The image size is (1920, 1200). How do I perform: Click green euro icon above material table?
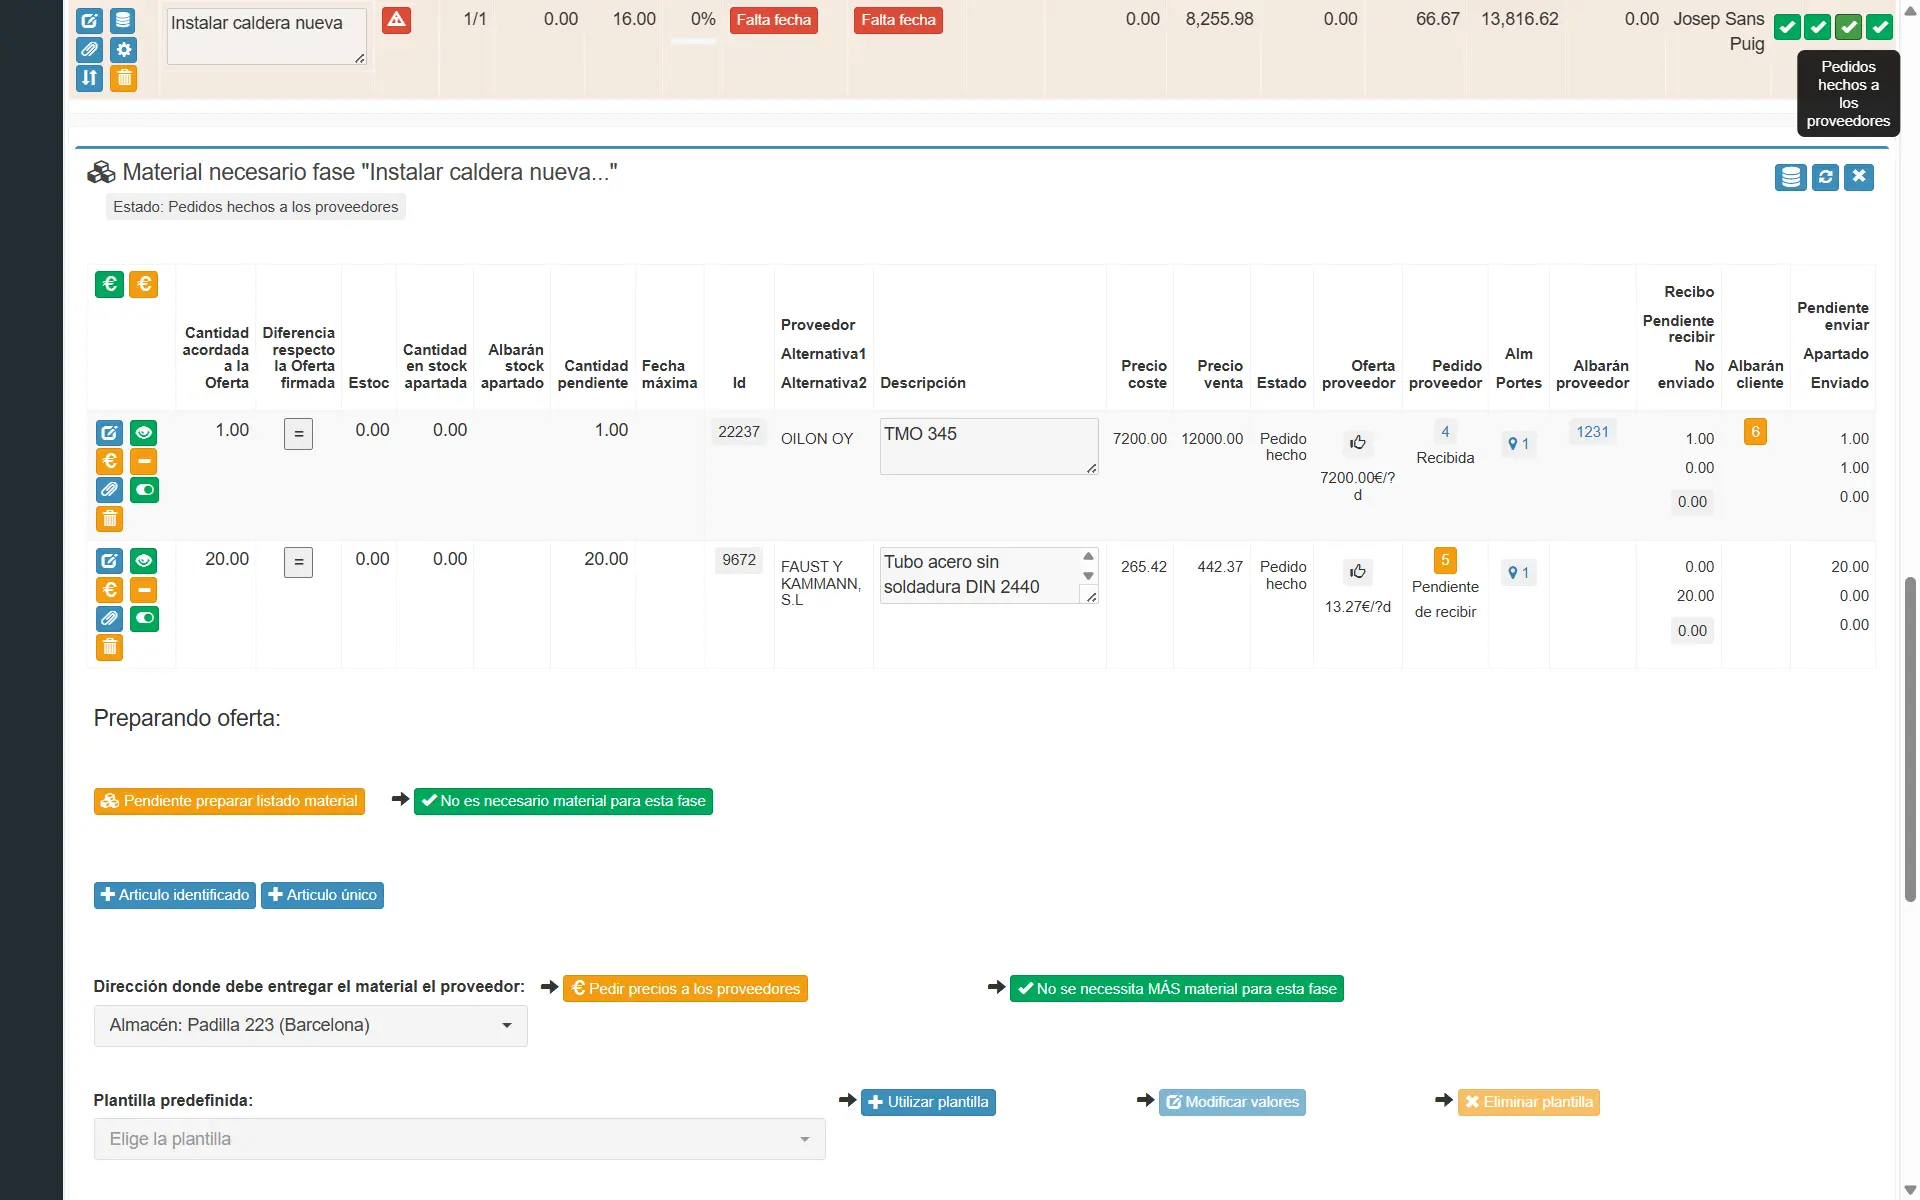[109, 285]
